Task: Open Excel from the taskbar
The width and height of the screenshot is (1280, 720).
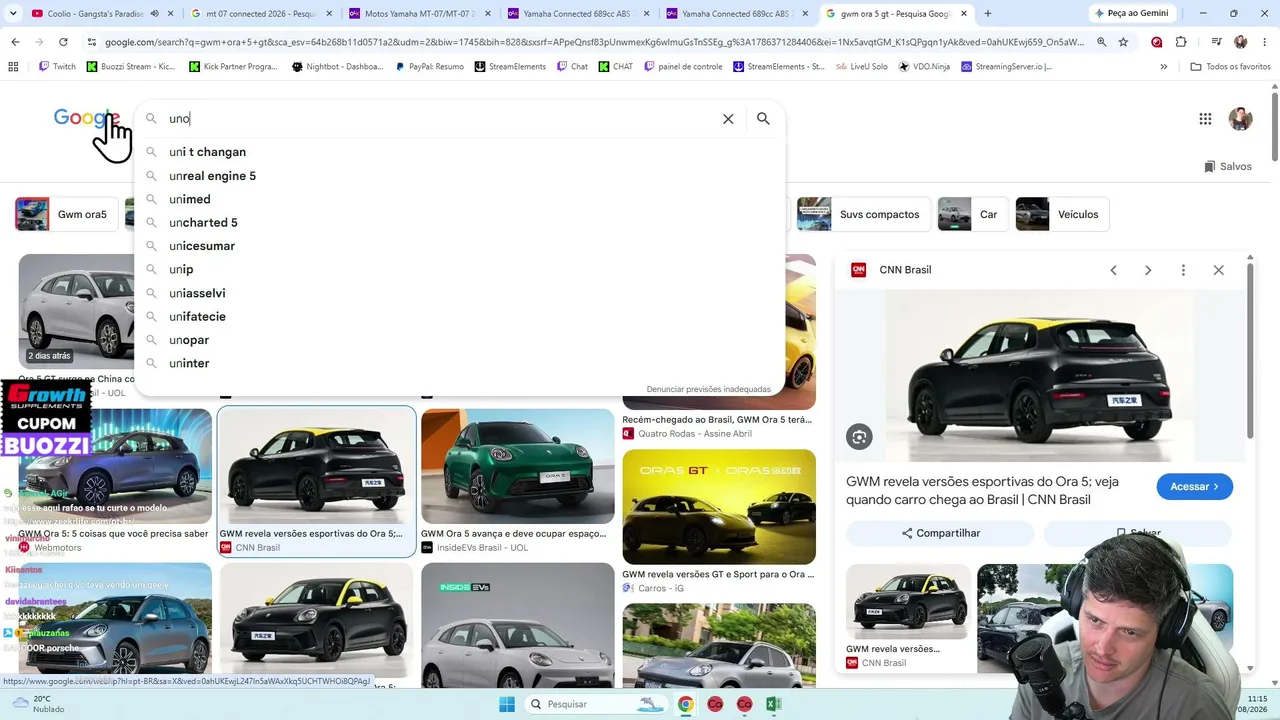Action: point(773,704)
